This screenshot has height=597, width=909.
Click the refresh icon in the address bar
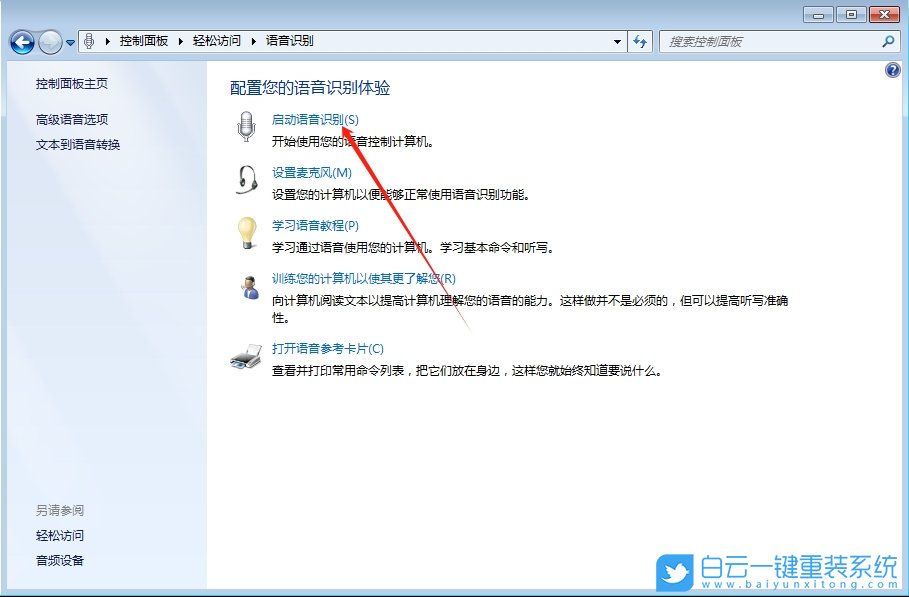(639, 41)
